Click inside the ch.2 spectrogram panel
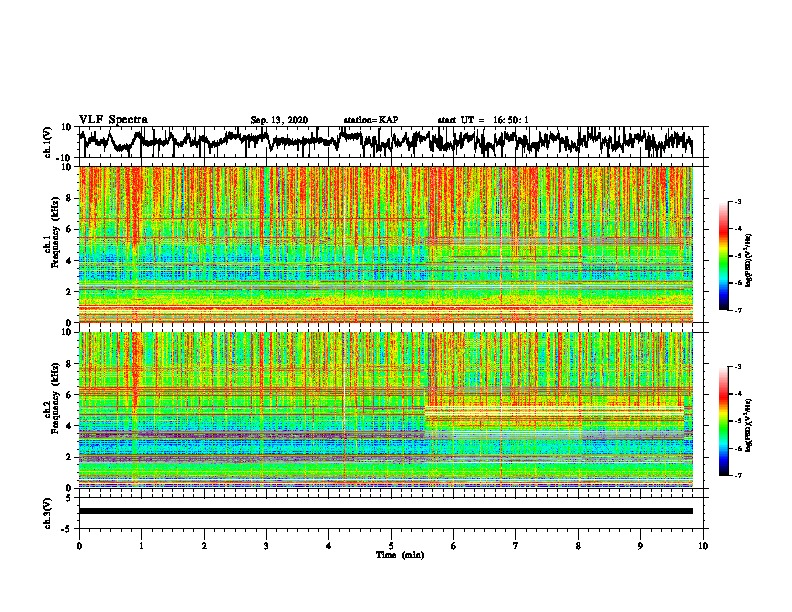 click(x=385, y=410)
